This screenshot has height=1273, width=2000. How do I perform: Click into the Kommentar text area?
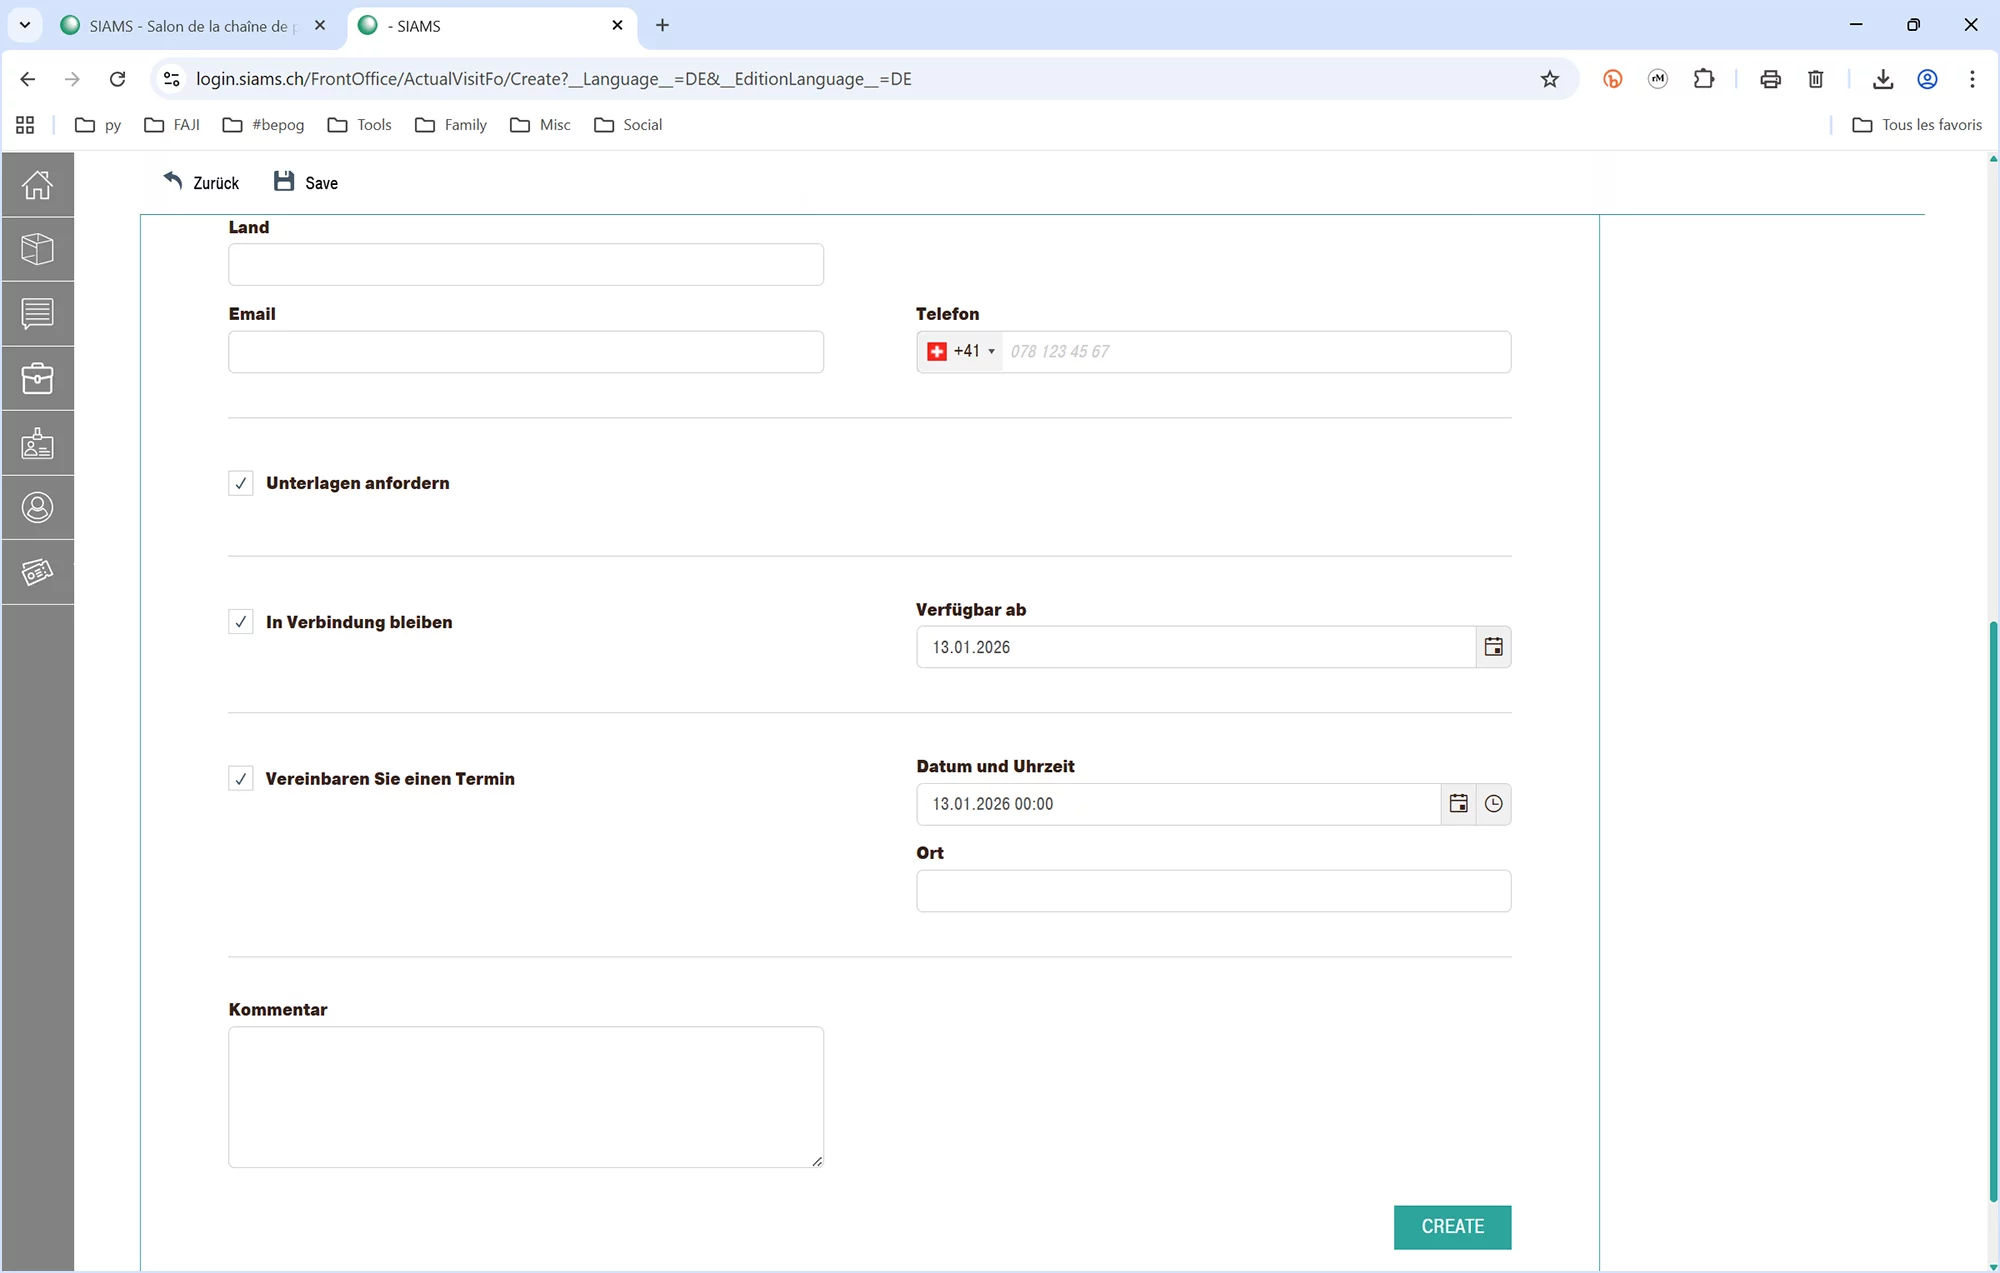pyautogui.click(x=525, y=1096)
